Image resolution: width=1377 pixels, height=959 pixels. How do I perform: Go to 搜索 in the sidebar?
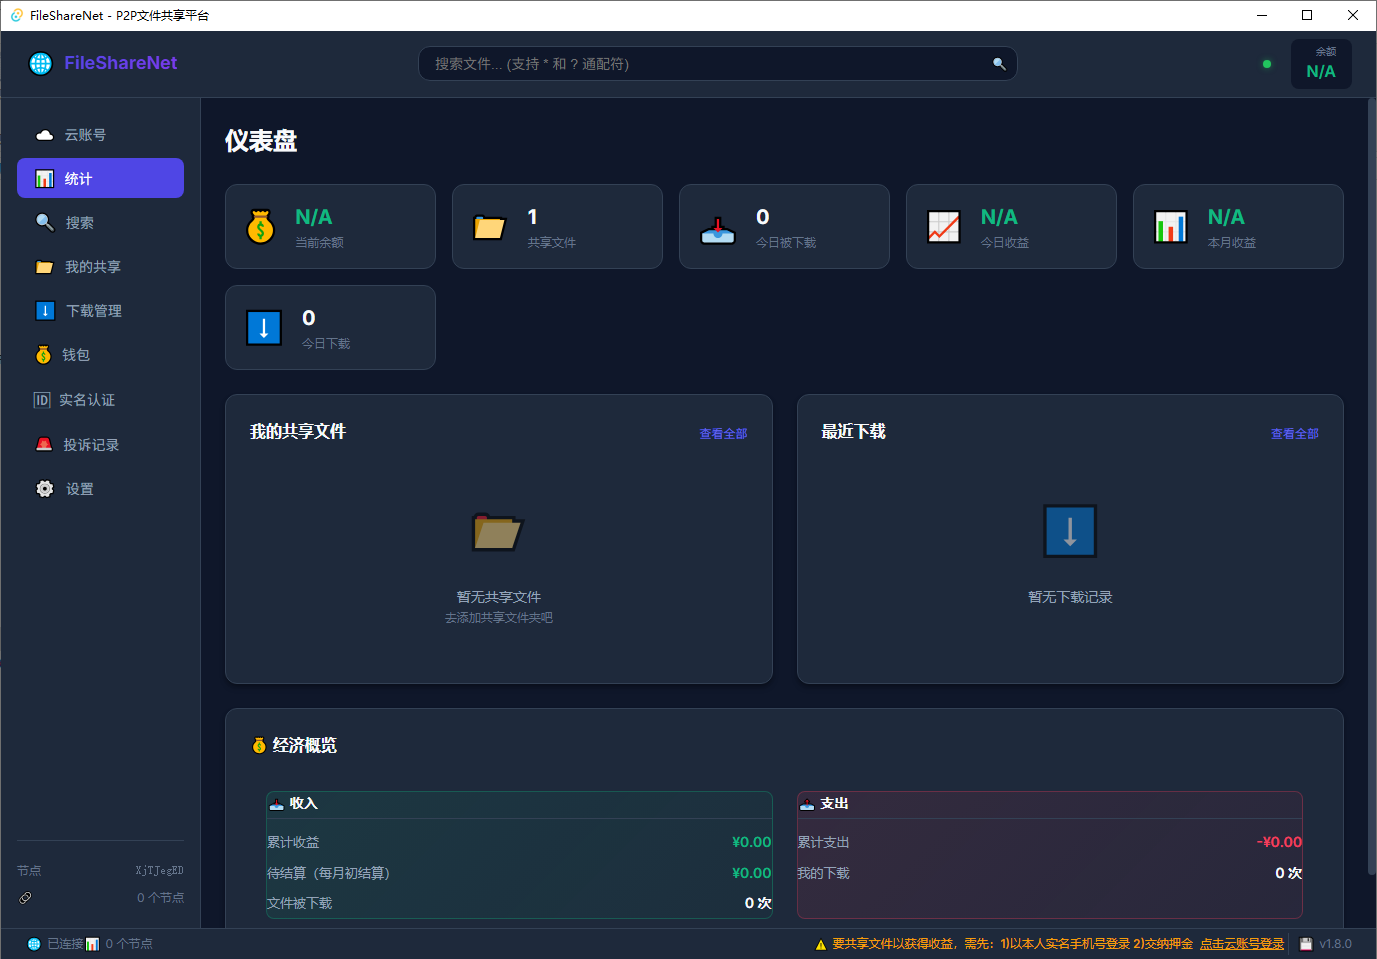100,222
